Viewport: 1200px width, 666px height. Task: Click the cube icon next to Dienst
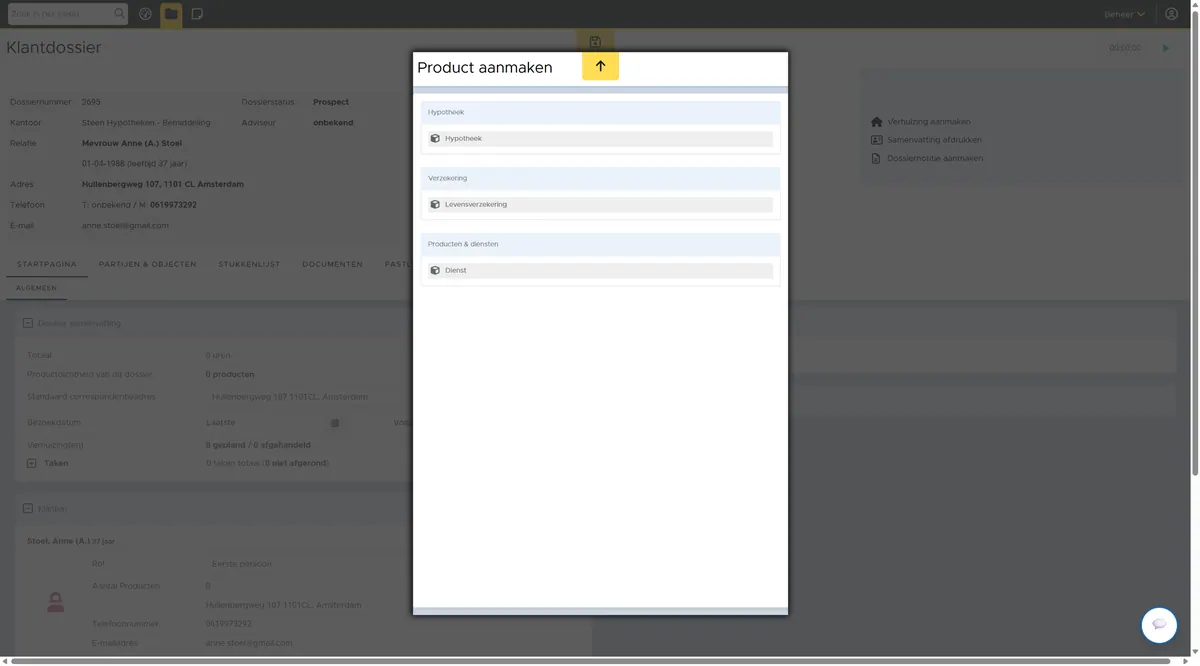435,271
